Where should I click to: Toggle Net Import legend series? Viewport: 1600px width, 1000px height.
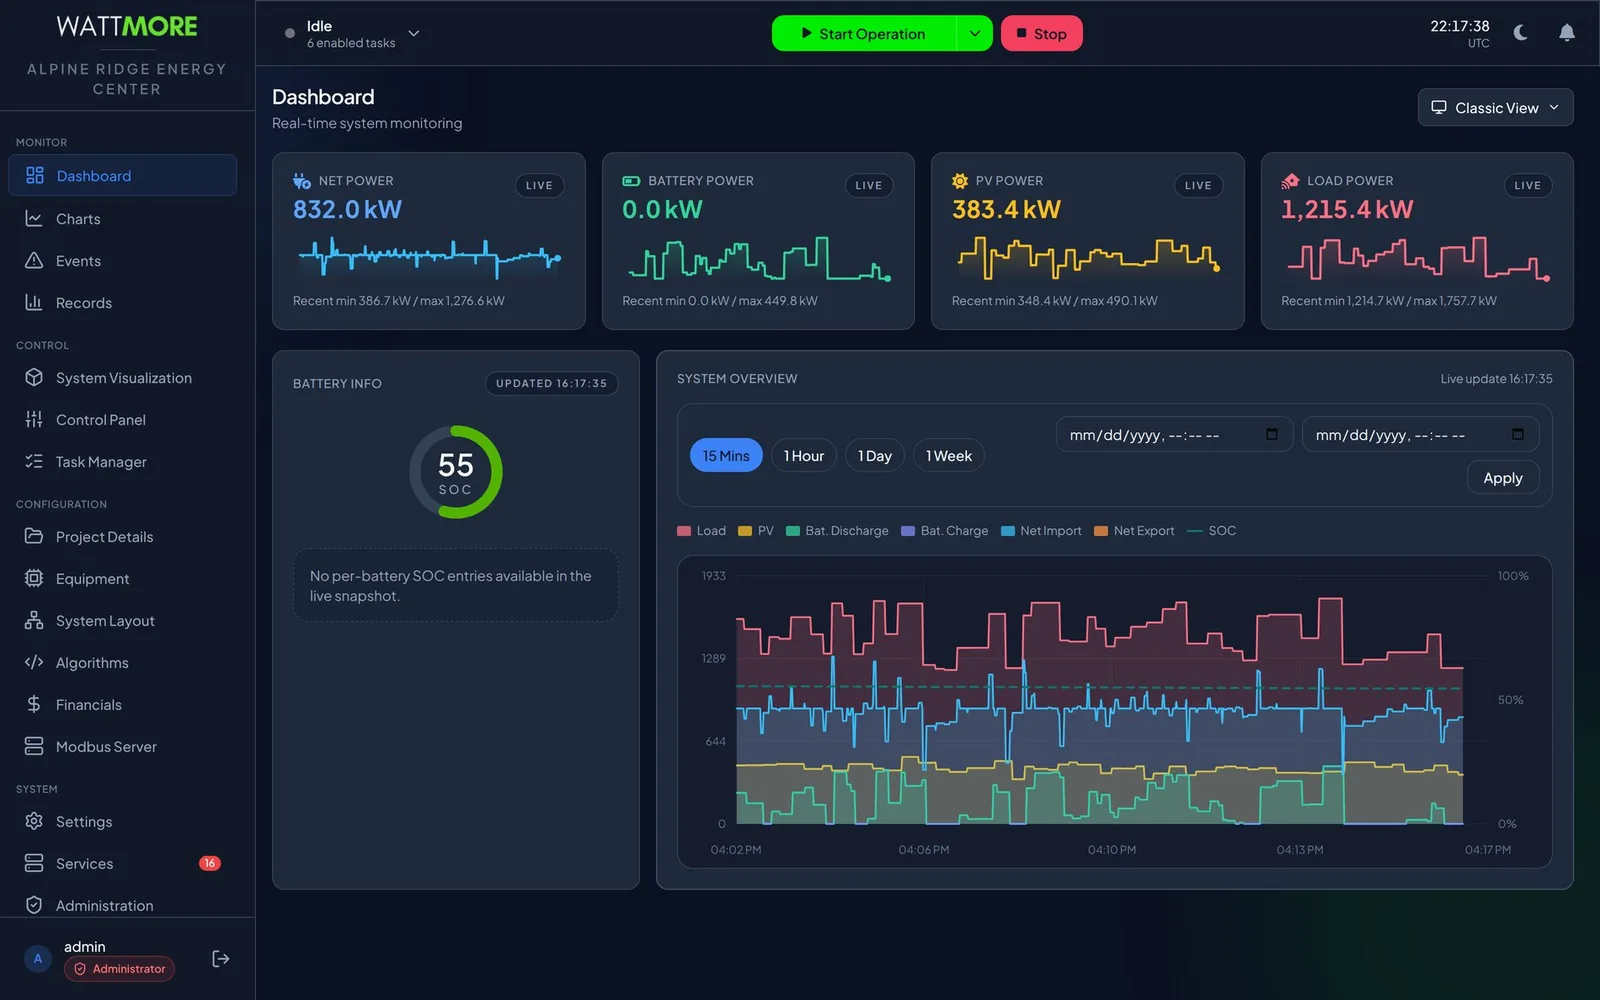[1041, 531]
